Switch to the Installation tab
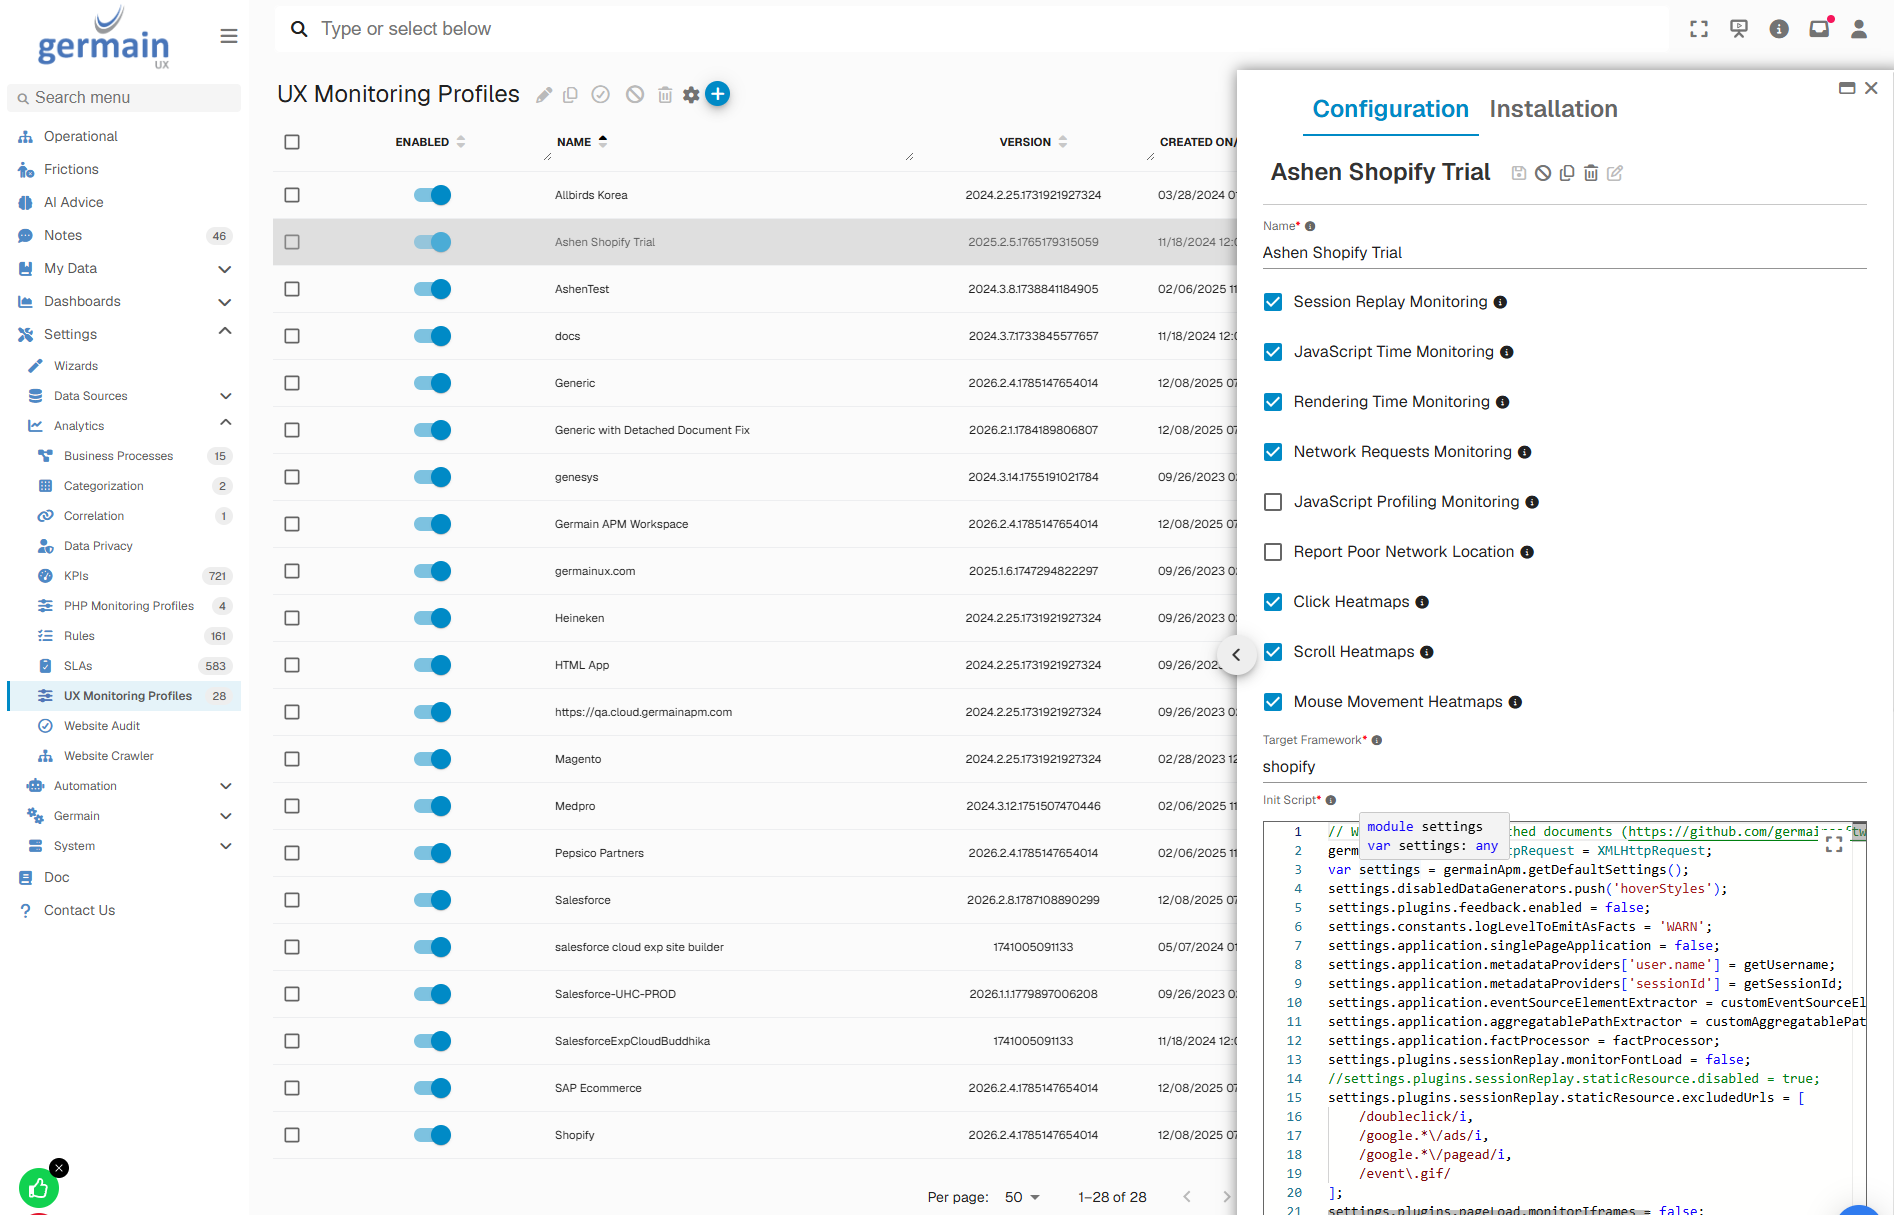 point(1553,109)
